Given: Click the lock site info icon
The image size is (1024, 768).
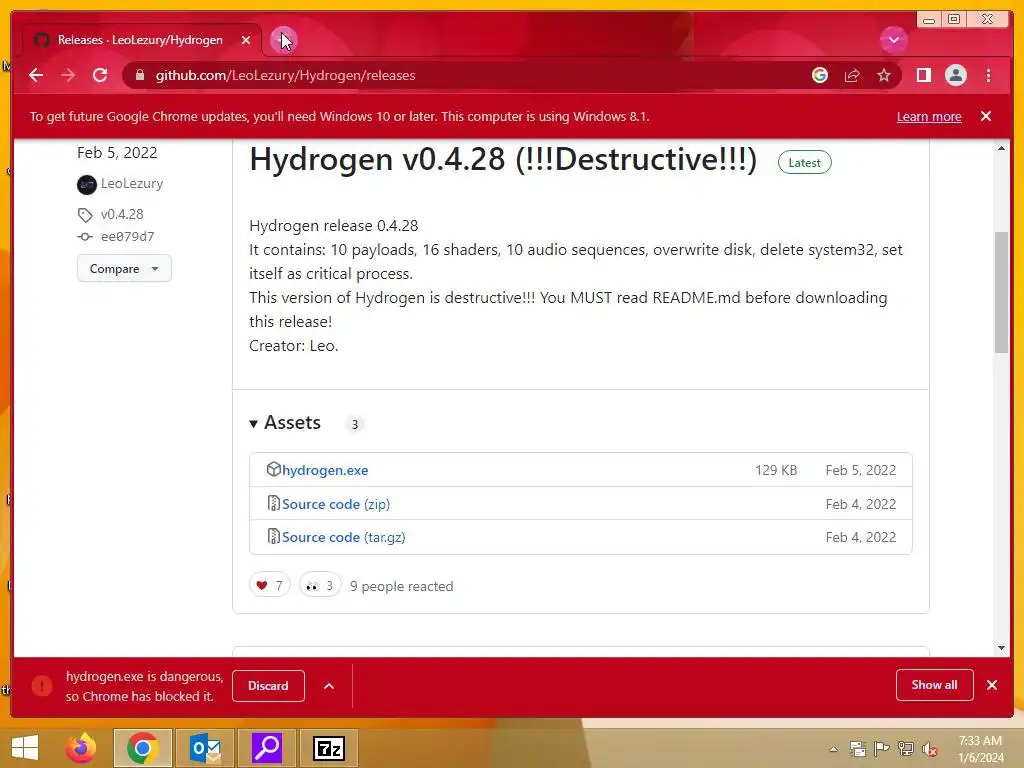Looking at the screenshot, I should (x=139, y=75).
